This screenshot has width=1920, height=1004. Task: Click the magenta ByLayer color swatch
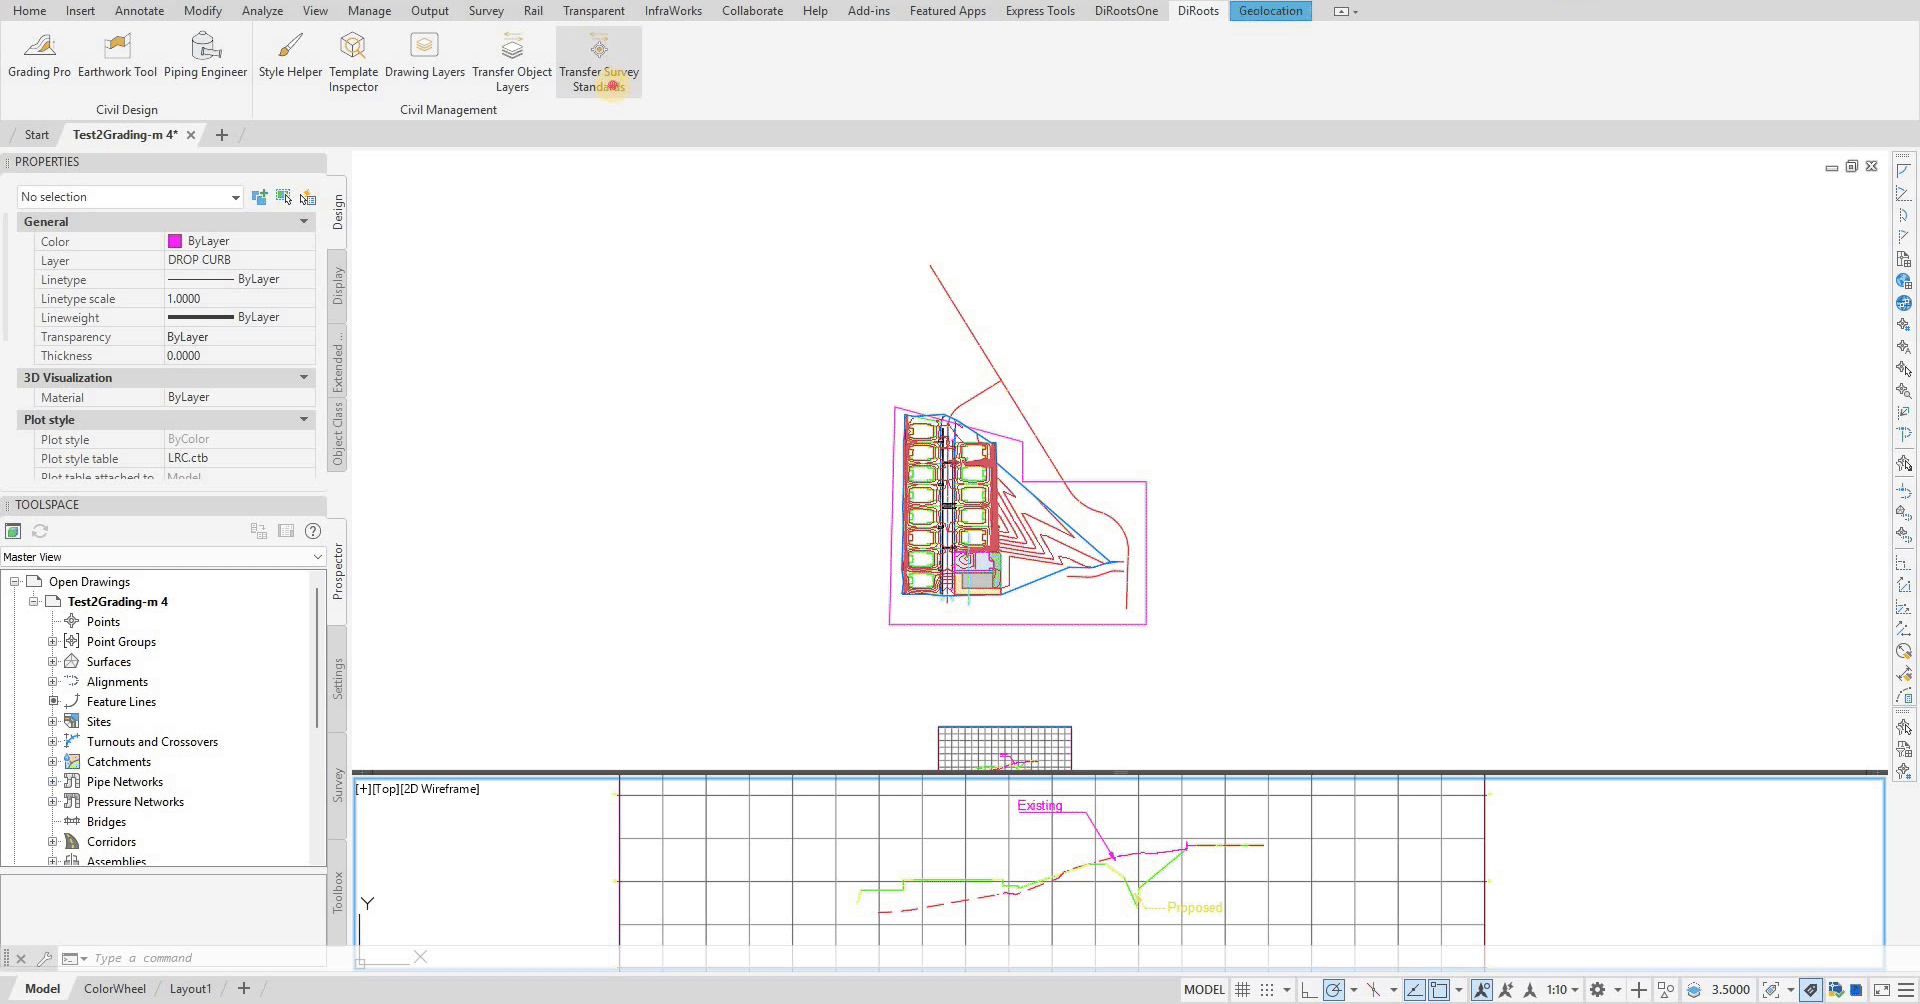point(175,241)
